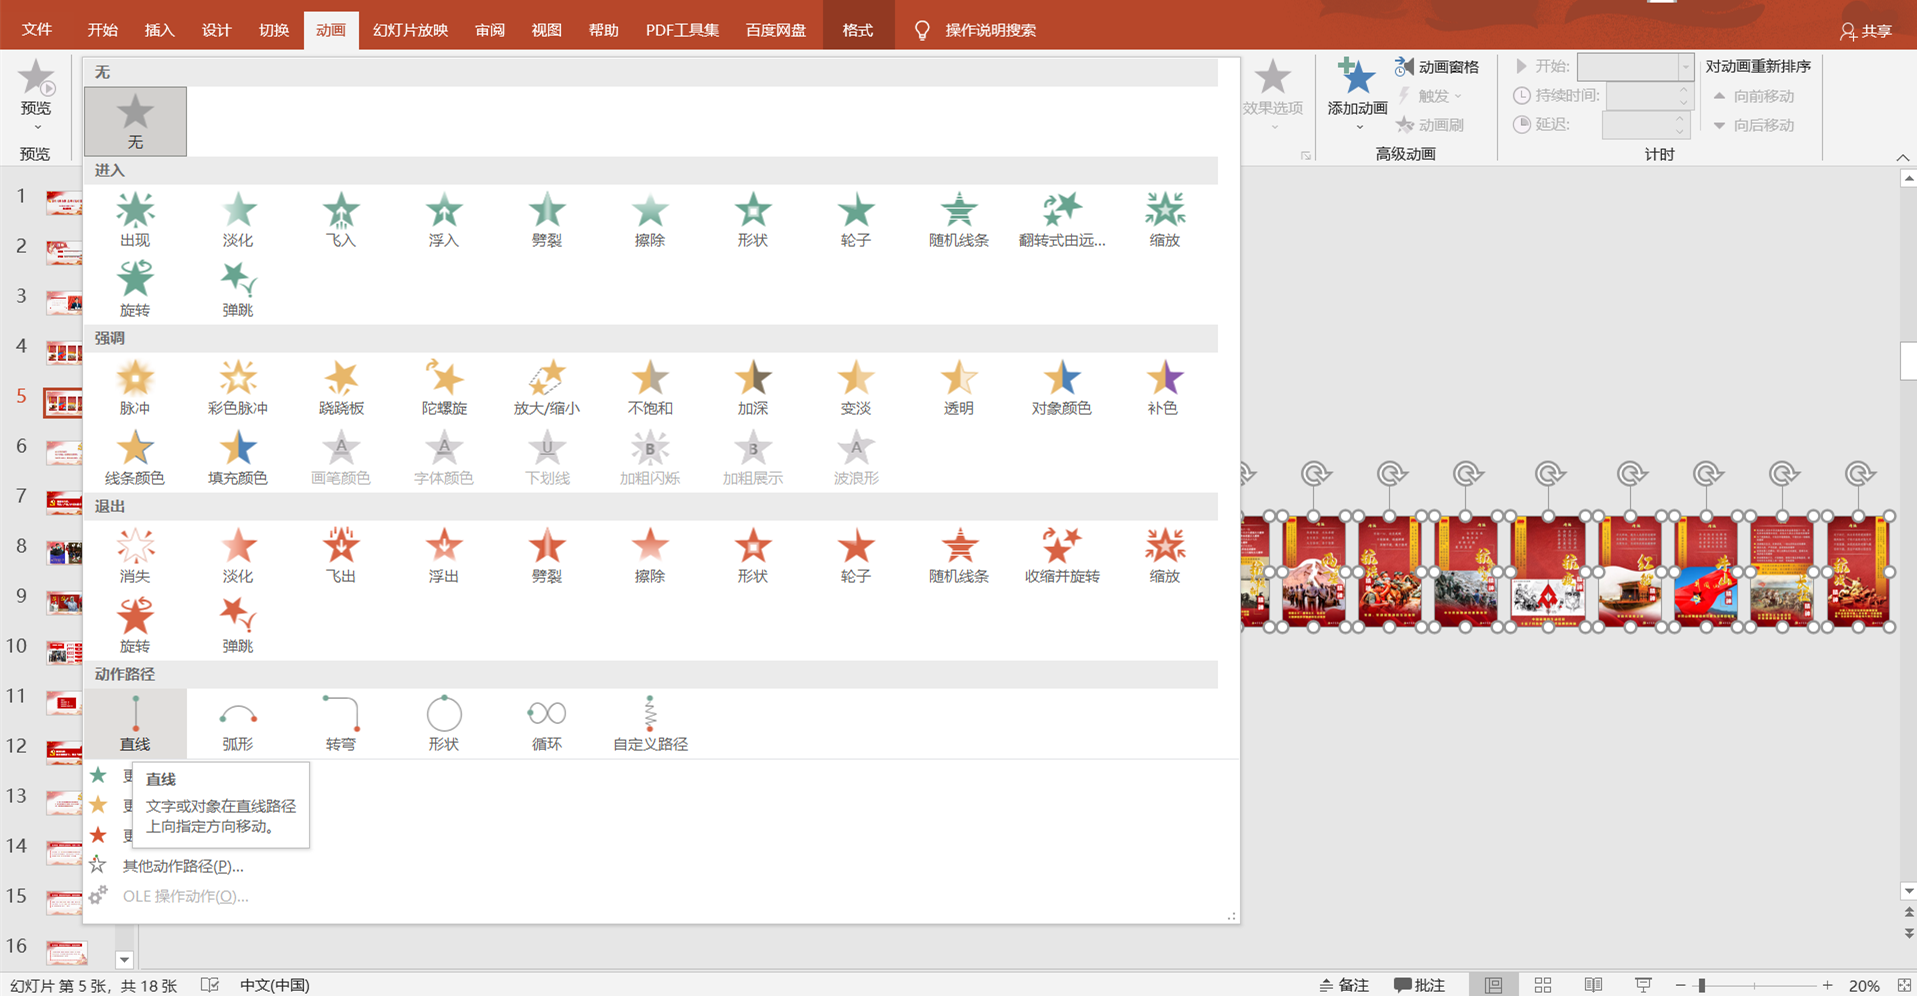Adjust the zoom slider handle
This screenshot has width=1917, height=996.
pos(1702,985)
